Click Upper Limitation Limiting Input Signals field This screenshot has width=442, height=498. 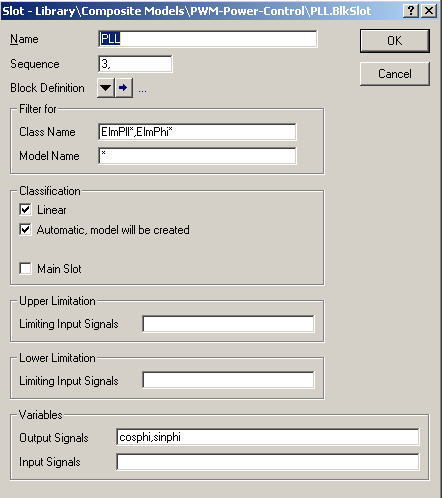228,324
